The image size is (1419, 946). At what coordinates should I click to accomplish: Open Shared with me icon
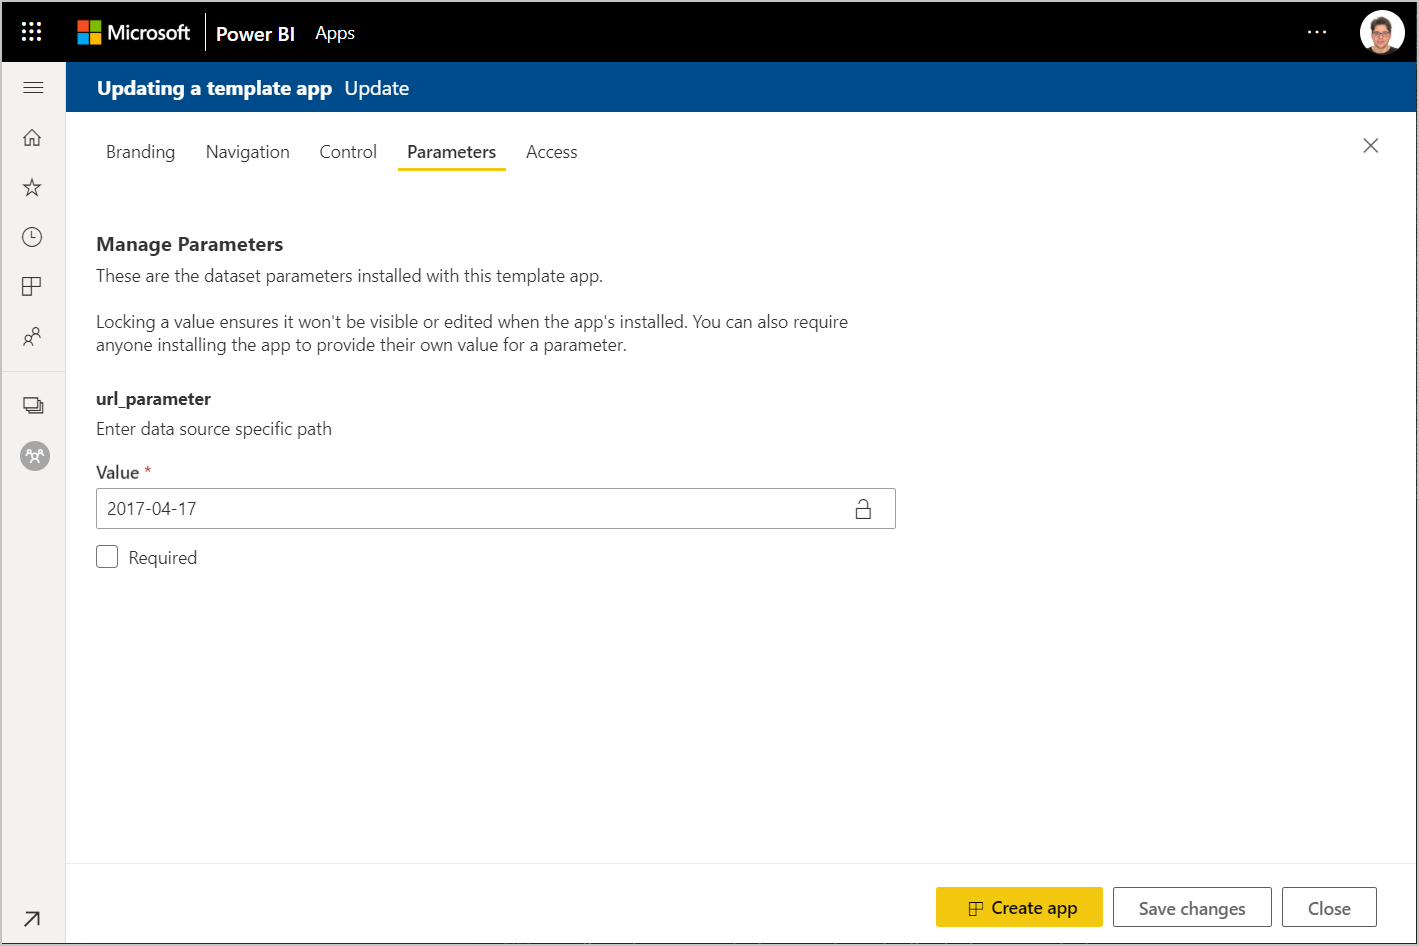click(33, 337)
